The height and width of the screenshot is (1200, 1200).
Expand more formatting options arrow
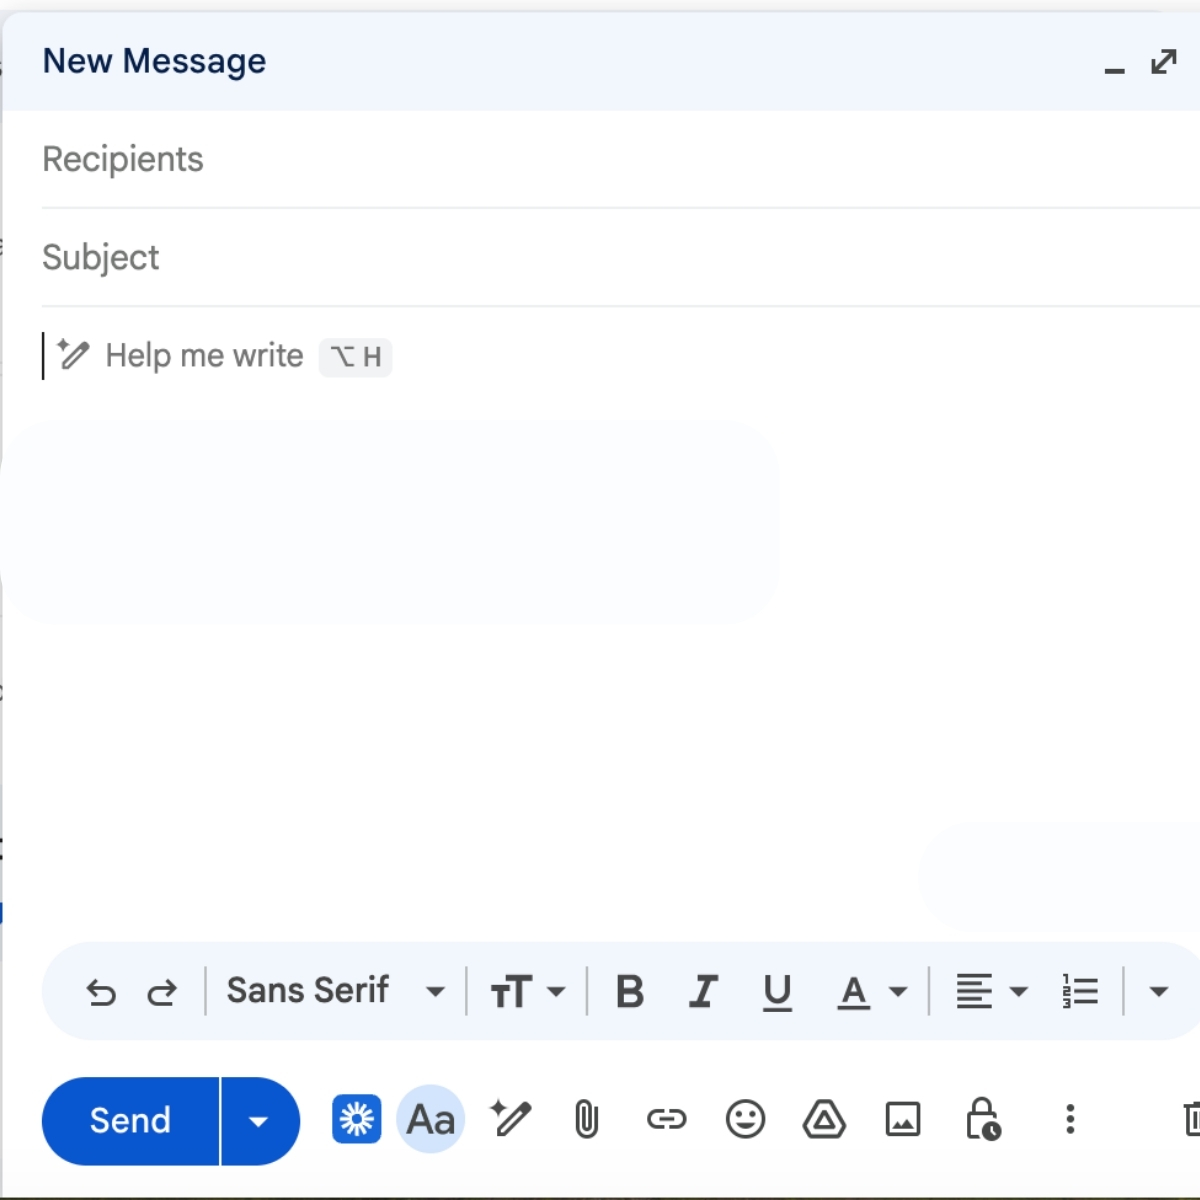(1158, 992)
